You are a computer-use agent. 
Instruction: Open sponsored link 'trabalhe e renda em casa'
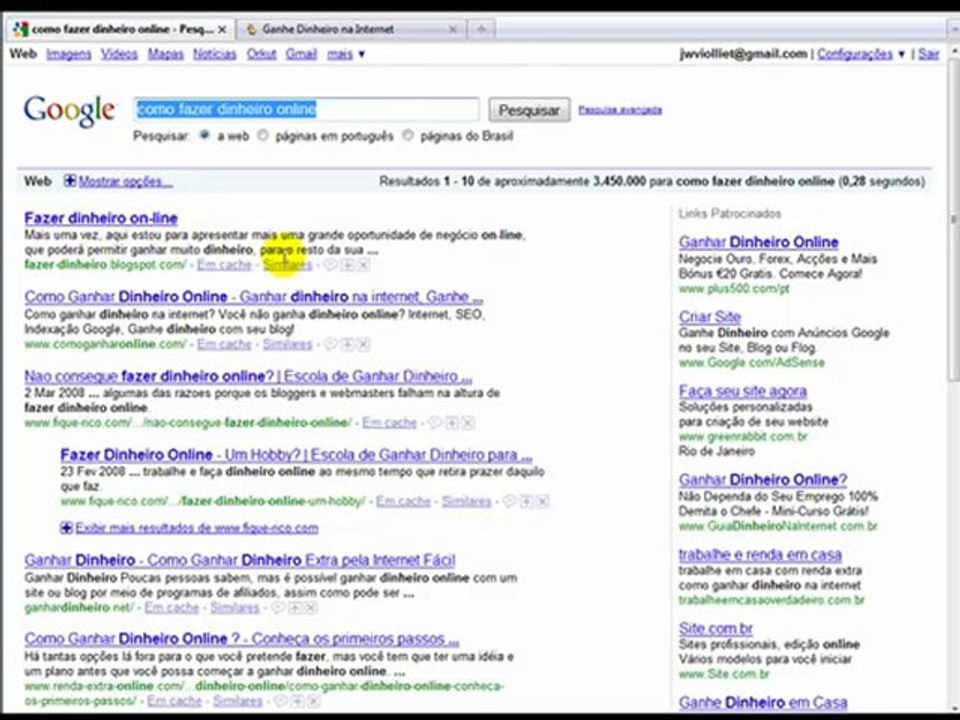point(760,555)
